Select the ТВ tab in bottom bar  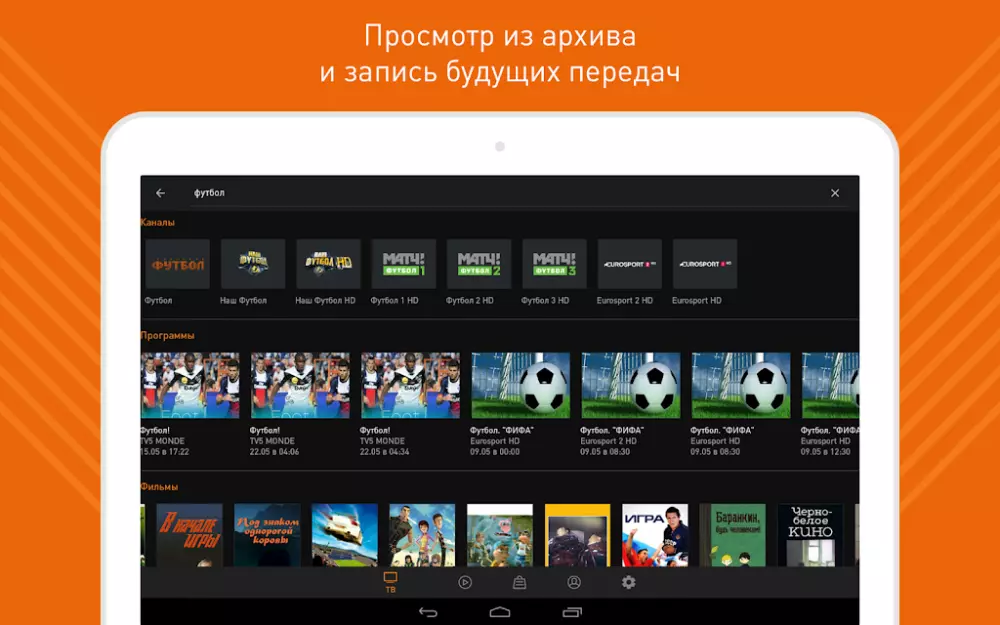point(390,582)
